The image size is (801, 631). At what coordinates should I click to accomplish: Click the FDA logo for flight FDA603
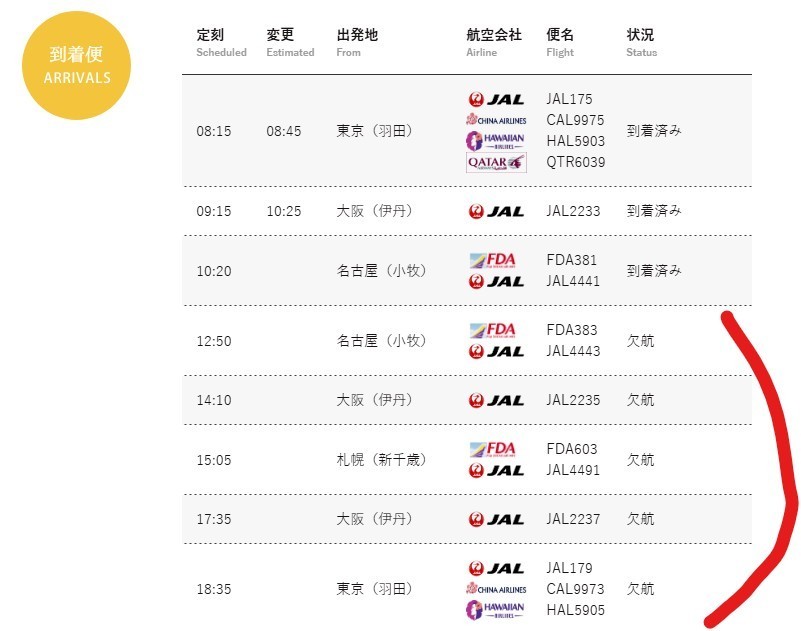tap(492, 450)
